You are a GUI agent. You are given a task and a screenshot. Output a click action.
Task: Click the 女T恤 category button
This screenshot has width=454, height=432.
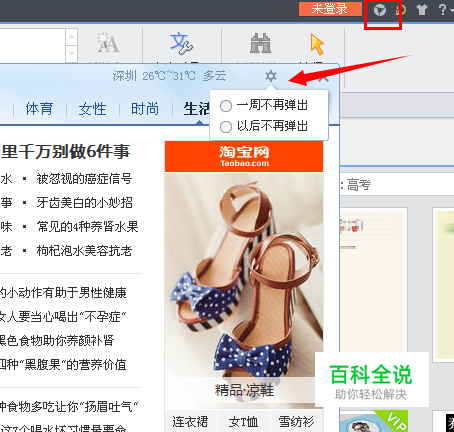point(243,422)
